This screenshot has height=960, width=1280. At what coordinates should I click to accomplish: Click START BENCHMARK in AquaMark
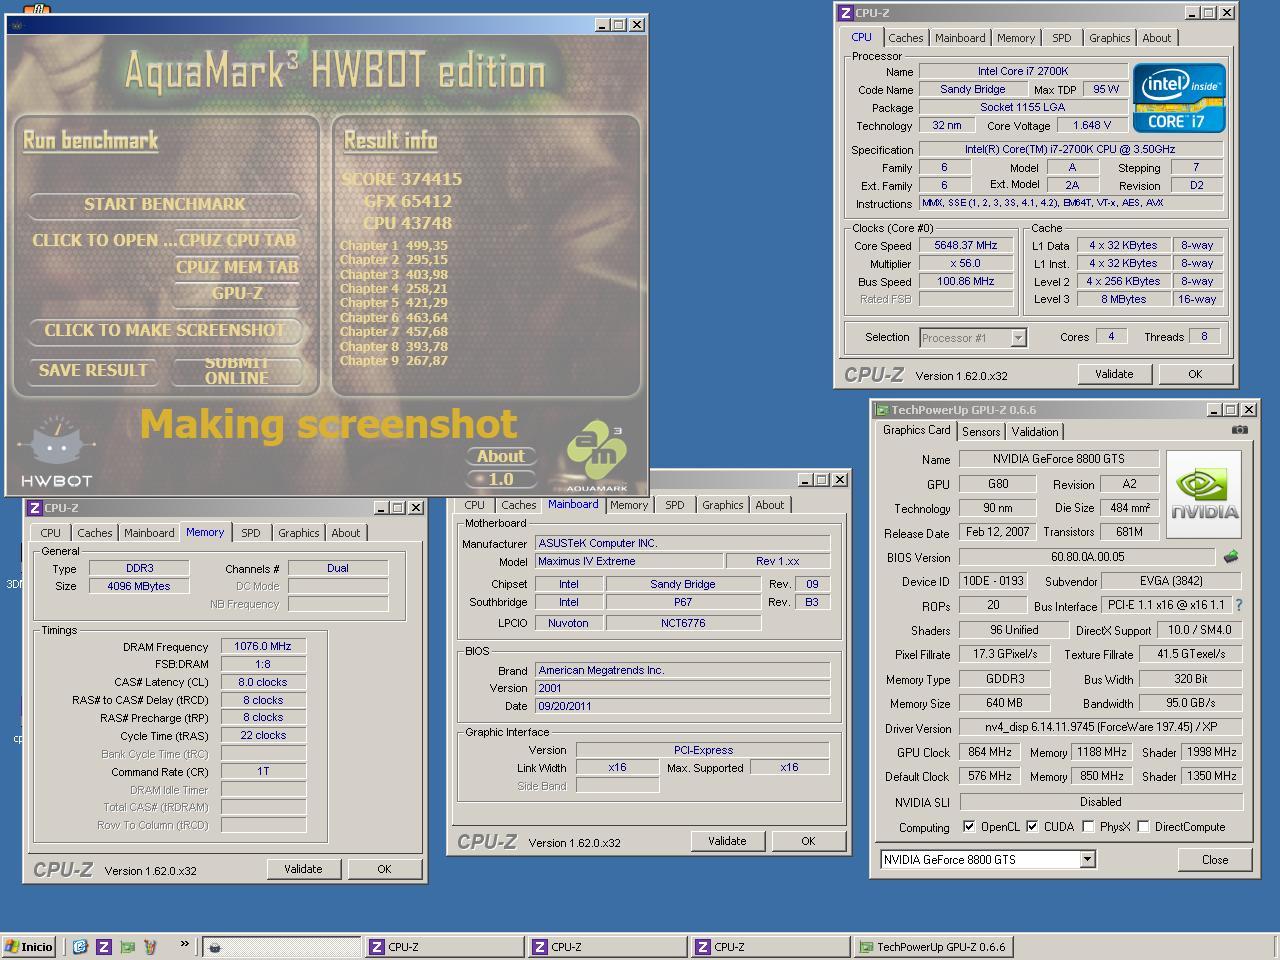tap(165, 204)
